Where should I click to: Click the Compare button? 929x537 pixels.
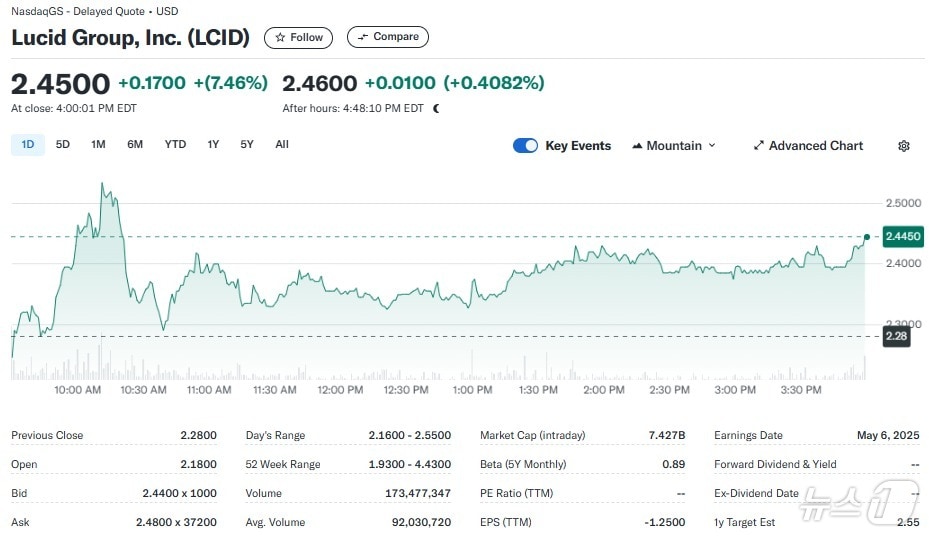click(x=388, y=37)
